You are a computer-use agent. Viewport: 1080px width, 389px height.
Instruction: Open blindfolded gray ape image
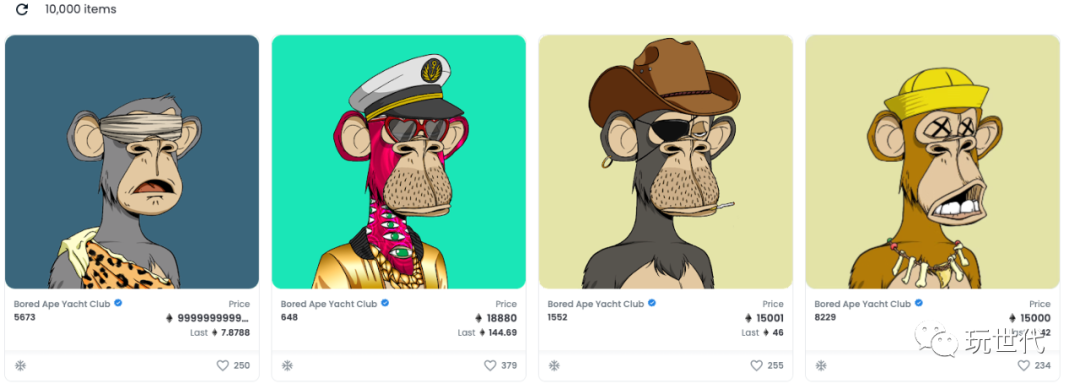(x=132, y=162)
